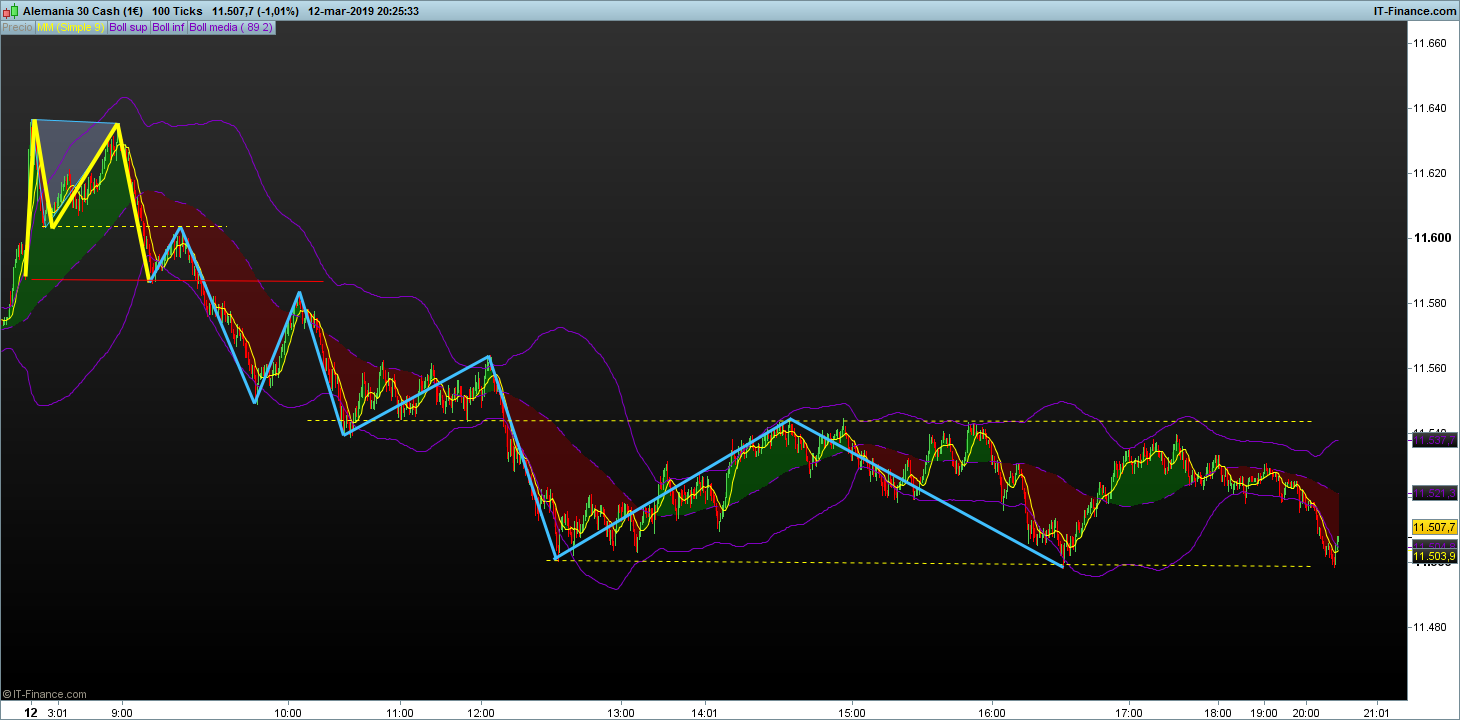The image size is (1460, 720).
Task: Click the 11.521,3 Bollinger price tag
Action: [x=1434, y=494]
